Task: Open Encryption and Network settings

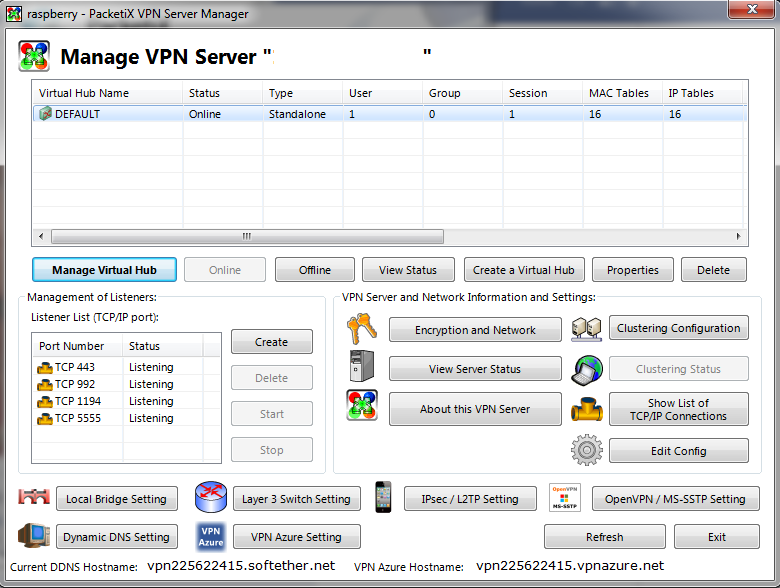Action: (x=475, y=330)
